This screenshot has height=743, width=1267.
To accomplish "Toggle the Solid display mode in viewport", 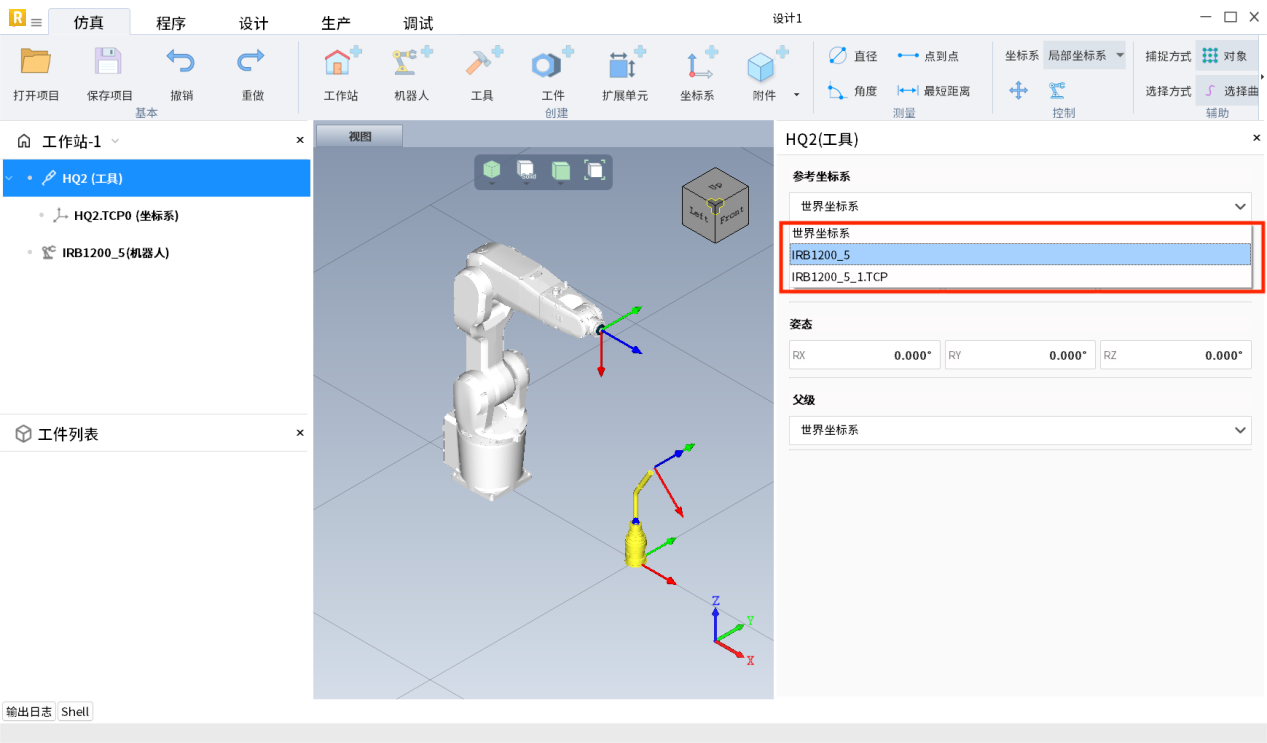I will (x=526, y=171).
